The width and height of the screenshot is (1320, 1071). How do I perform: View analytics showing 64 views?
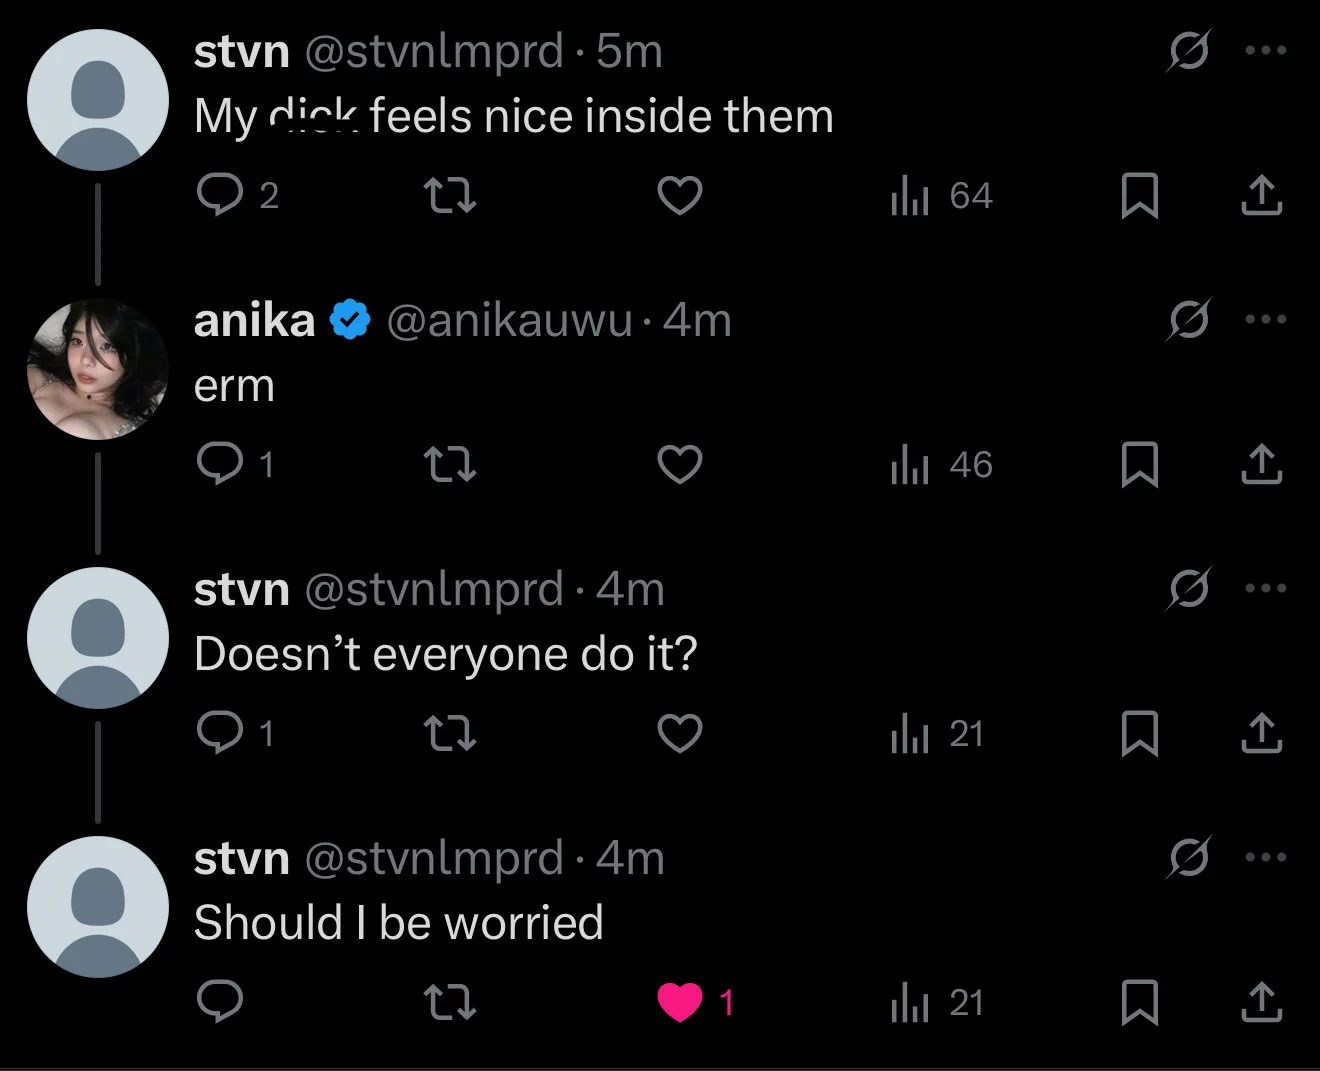940,196
